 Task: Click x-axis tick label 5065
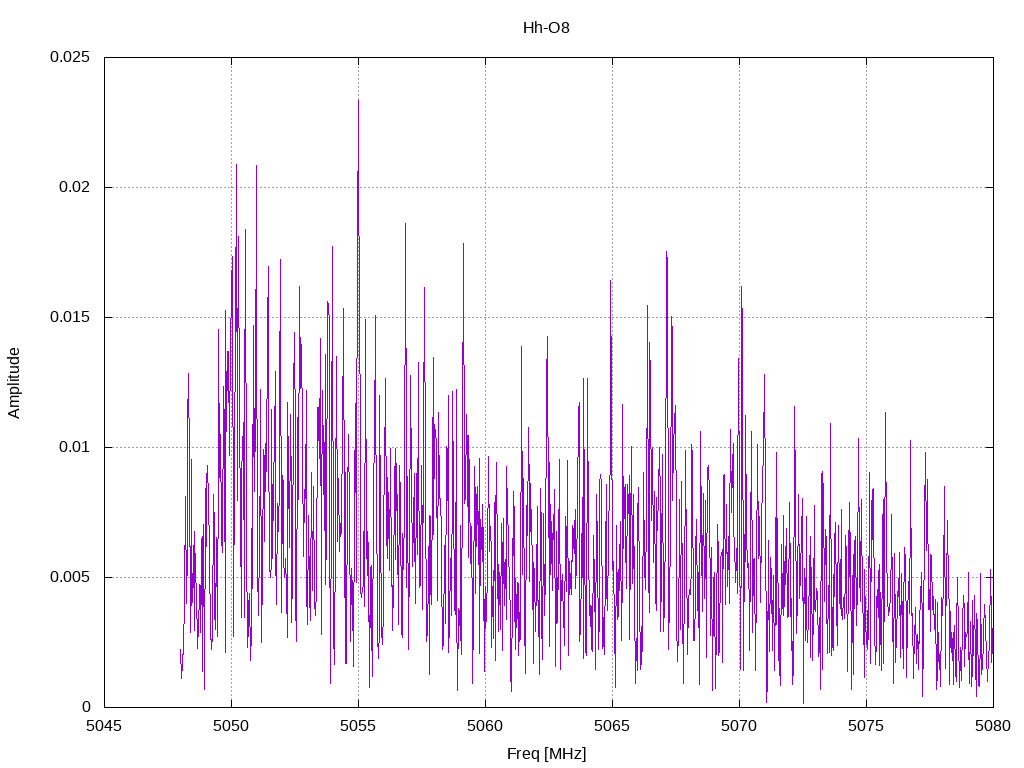[612, 726]
